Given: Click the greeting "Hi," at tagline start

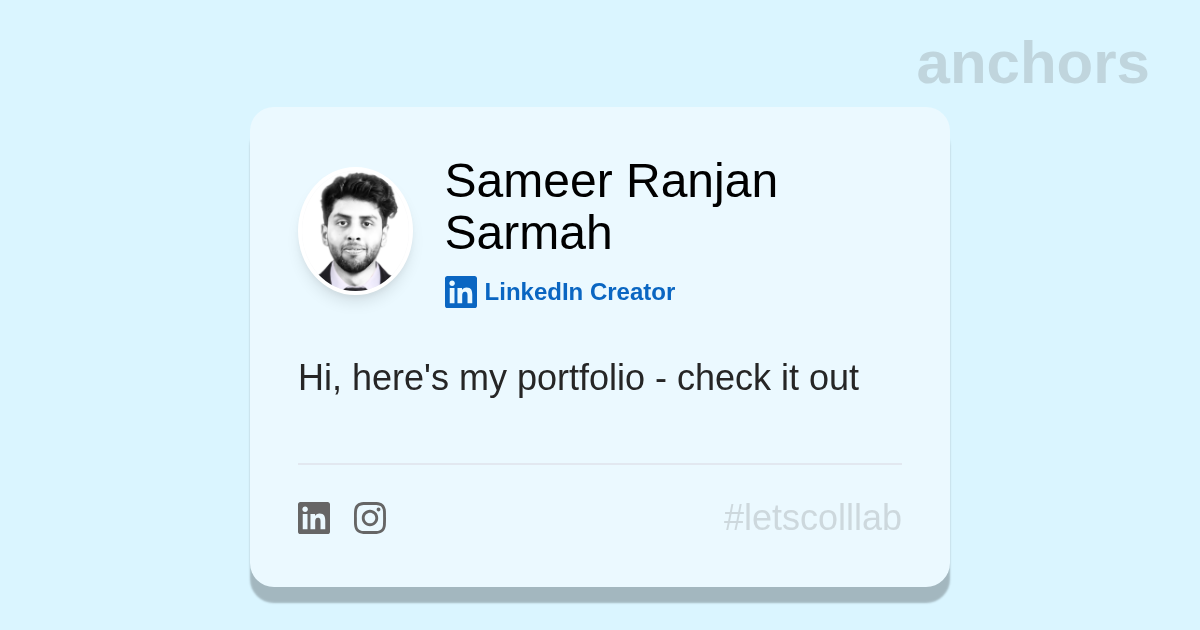Looking at the screenshot, I should (x=319, y=378).
